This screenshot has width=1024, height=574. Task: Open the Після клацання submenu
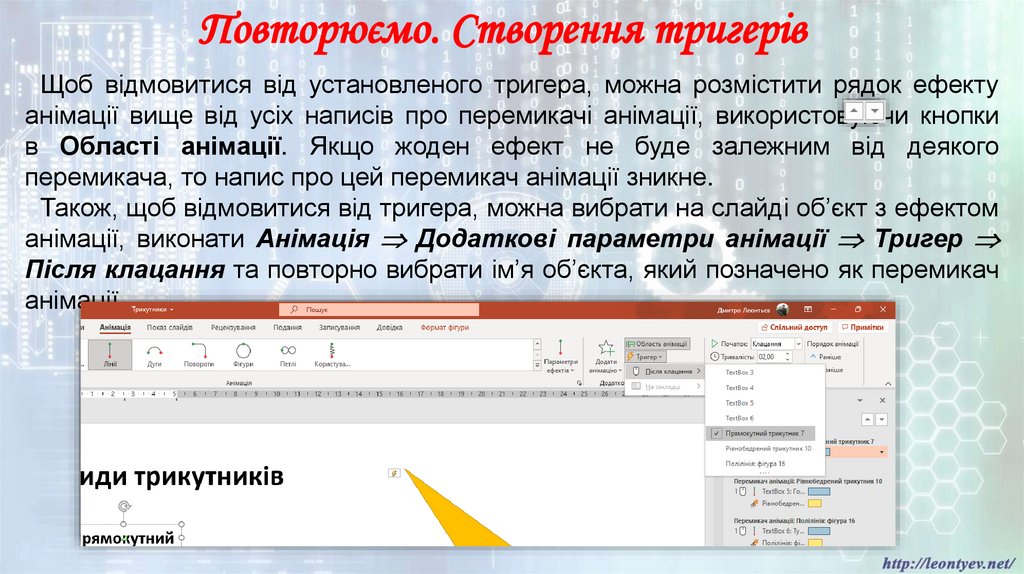point(667,371)
